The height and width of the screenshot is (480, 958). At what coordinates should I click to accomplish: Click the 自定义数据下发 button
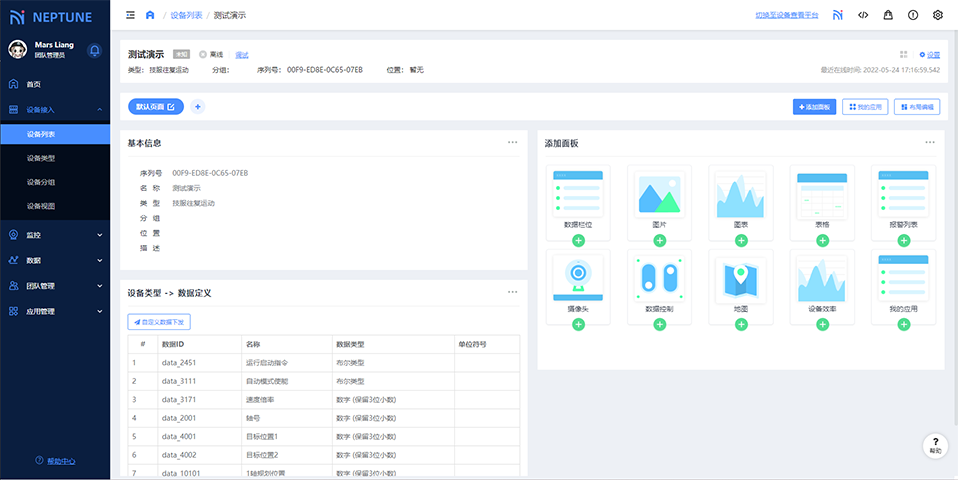tap(159, 322)
